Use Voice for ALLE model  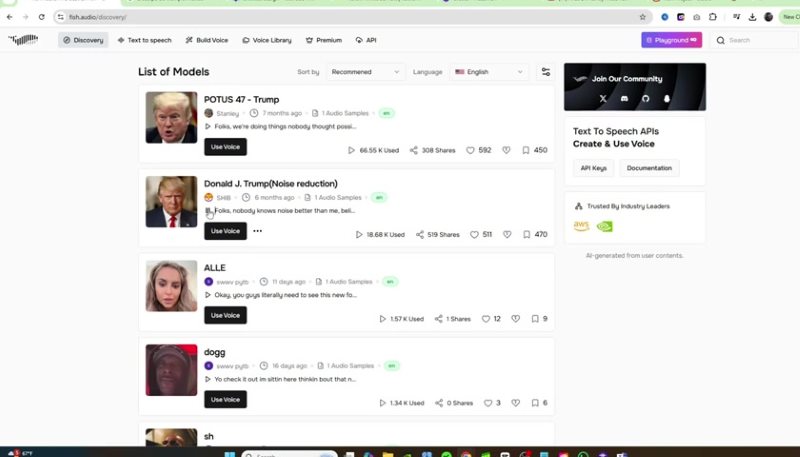pos(226,315)
